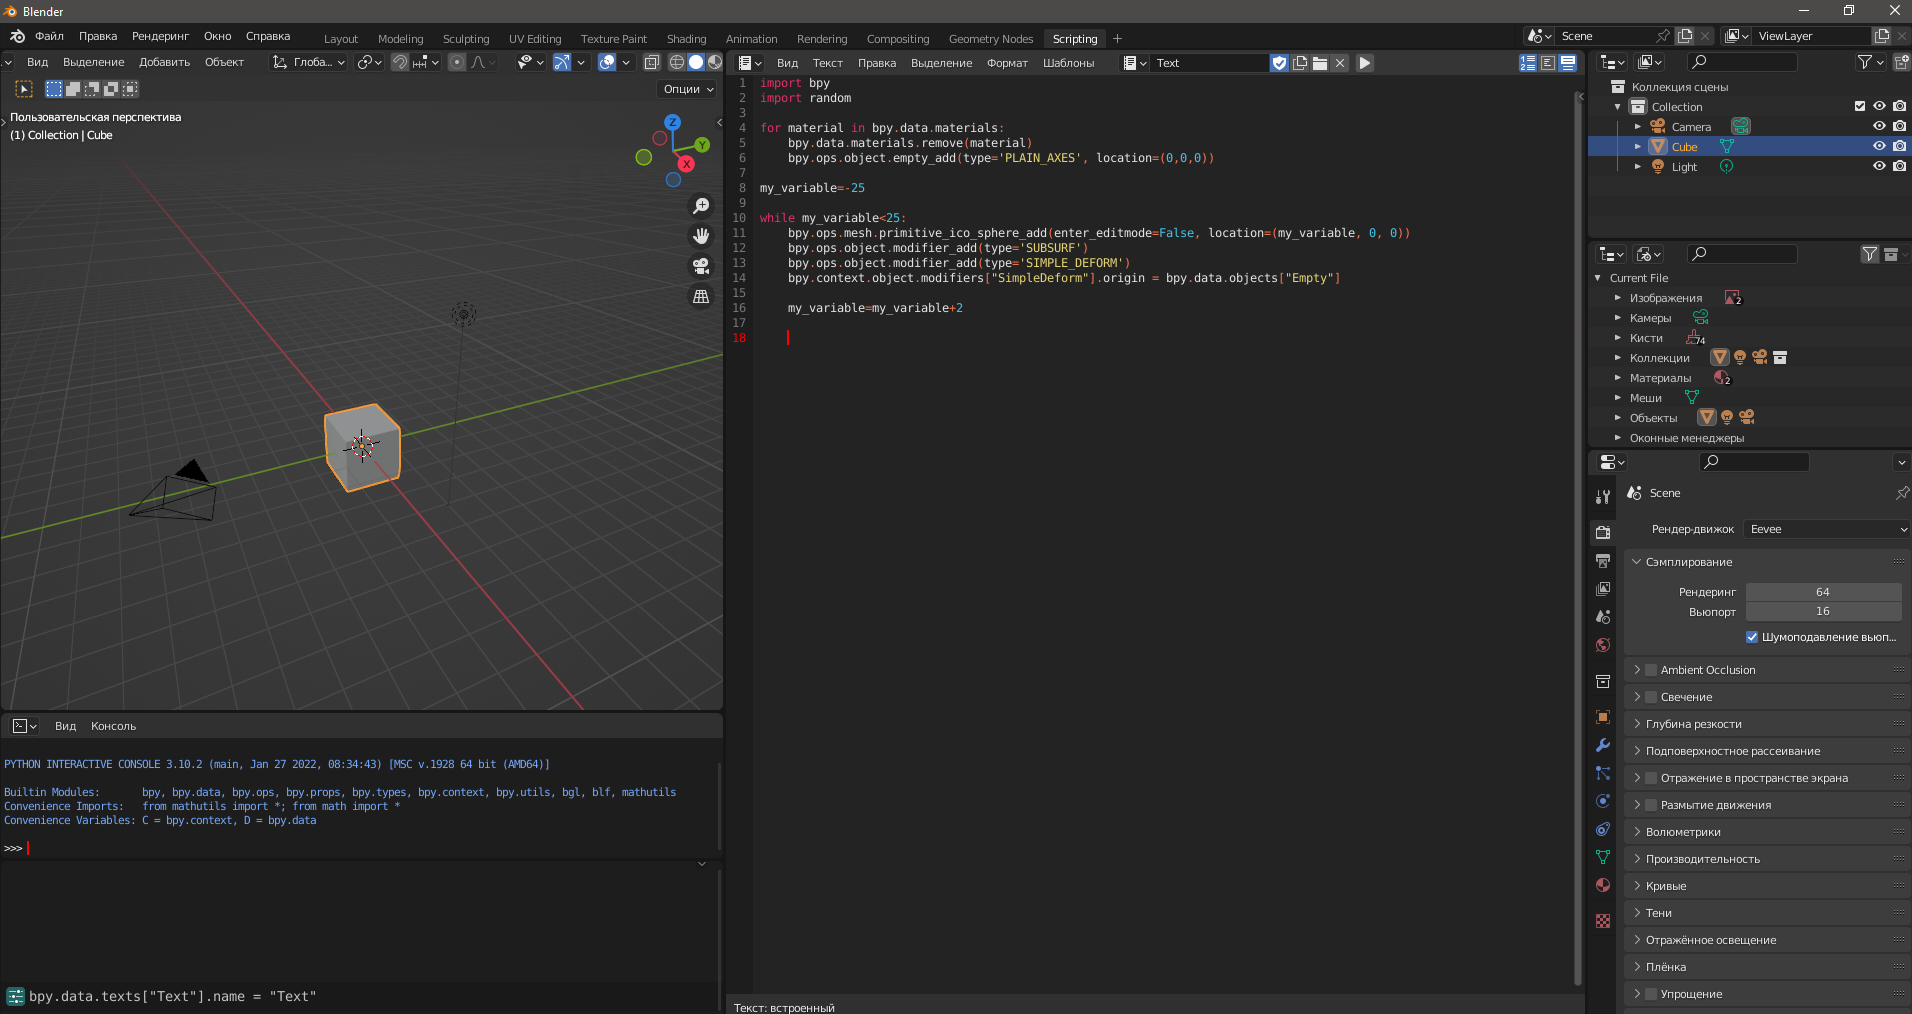The image size is (1912, 1014).
Task: Toggle proportional editing icon
Action: [457, 62]
